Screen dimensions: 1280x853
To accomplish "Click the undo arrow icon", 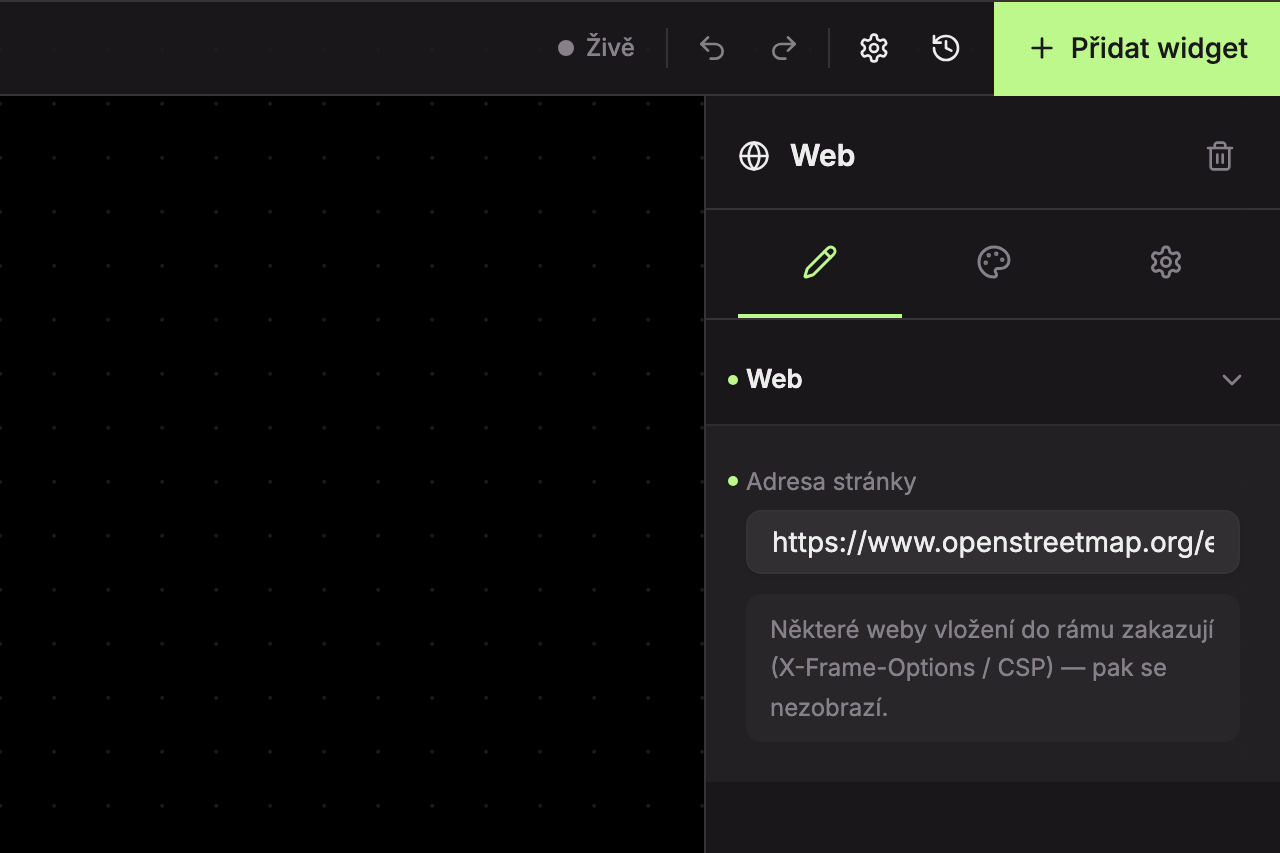I will pyautogui.click(x=712, y=48).
